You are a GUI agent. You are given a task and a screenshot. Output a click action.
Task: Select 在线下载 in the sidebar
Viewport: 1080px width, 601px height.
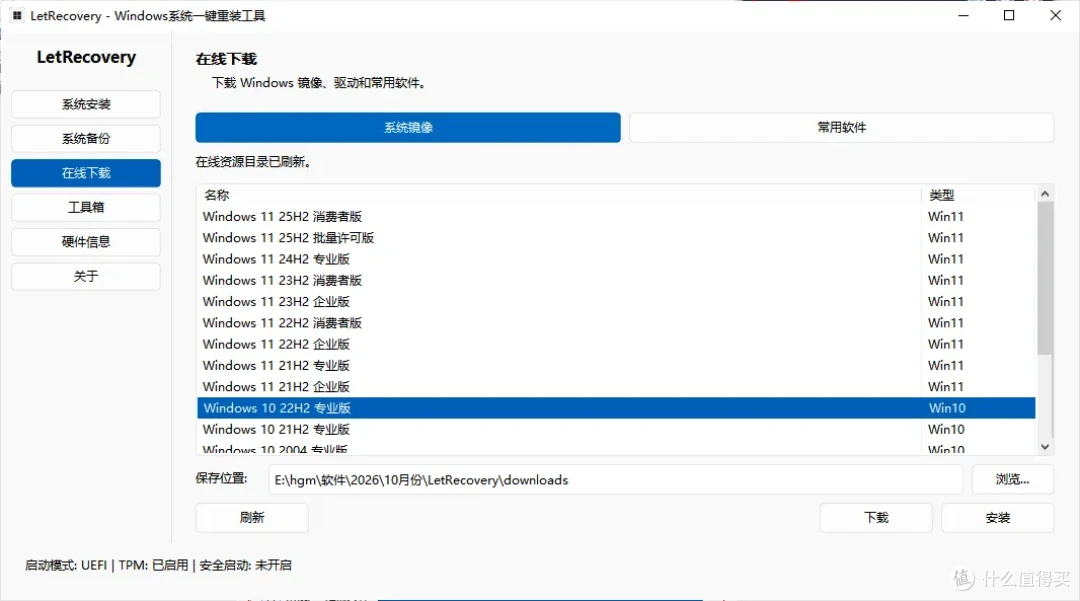click(86, 173)
